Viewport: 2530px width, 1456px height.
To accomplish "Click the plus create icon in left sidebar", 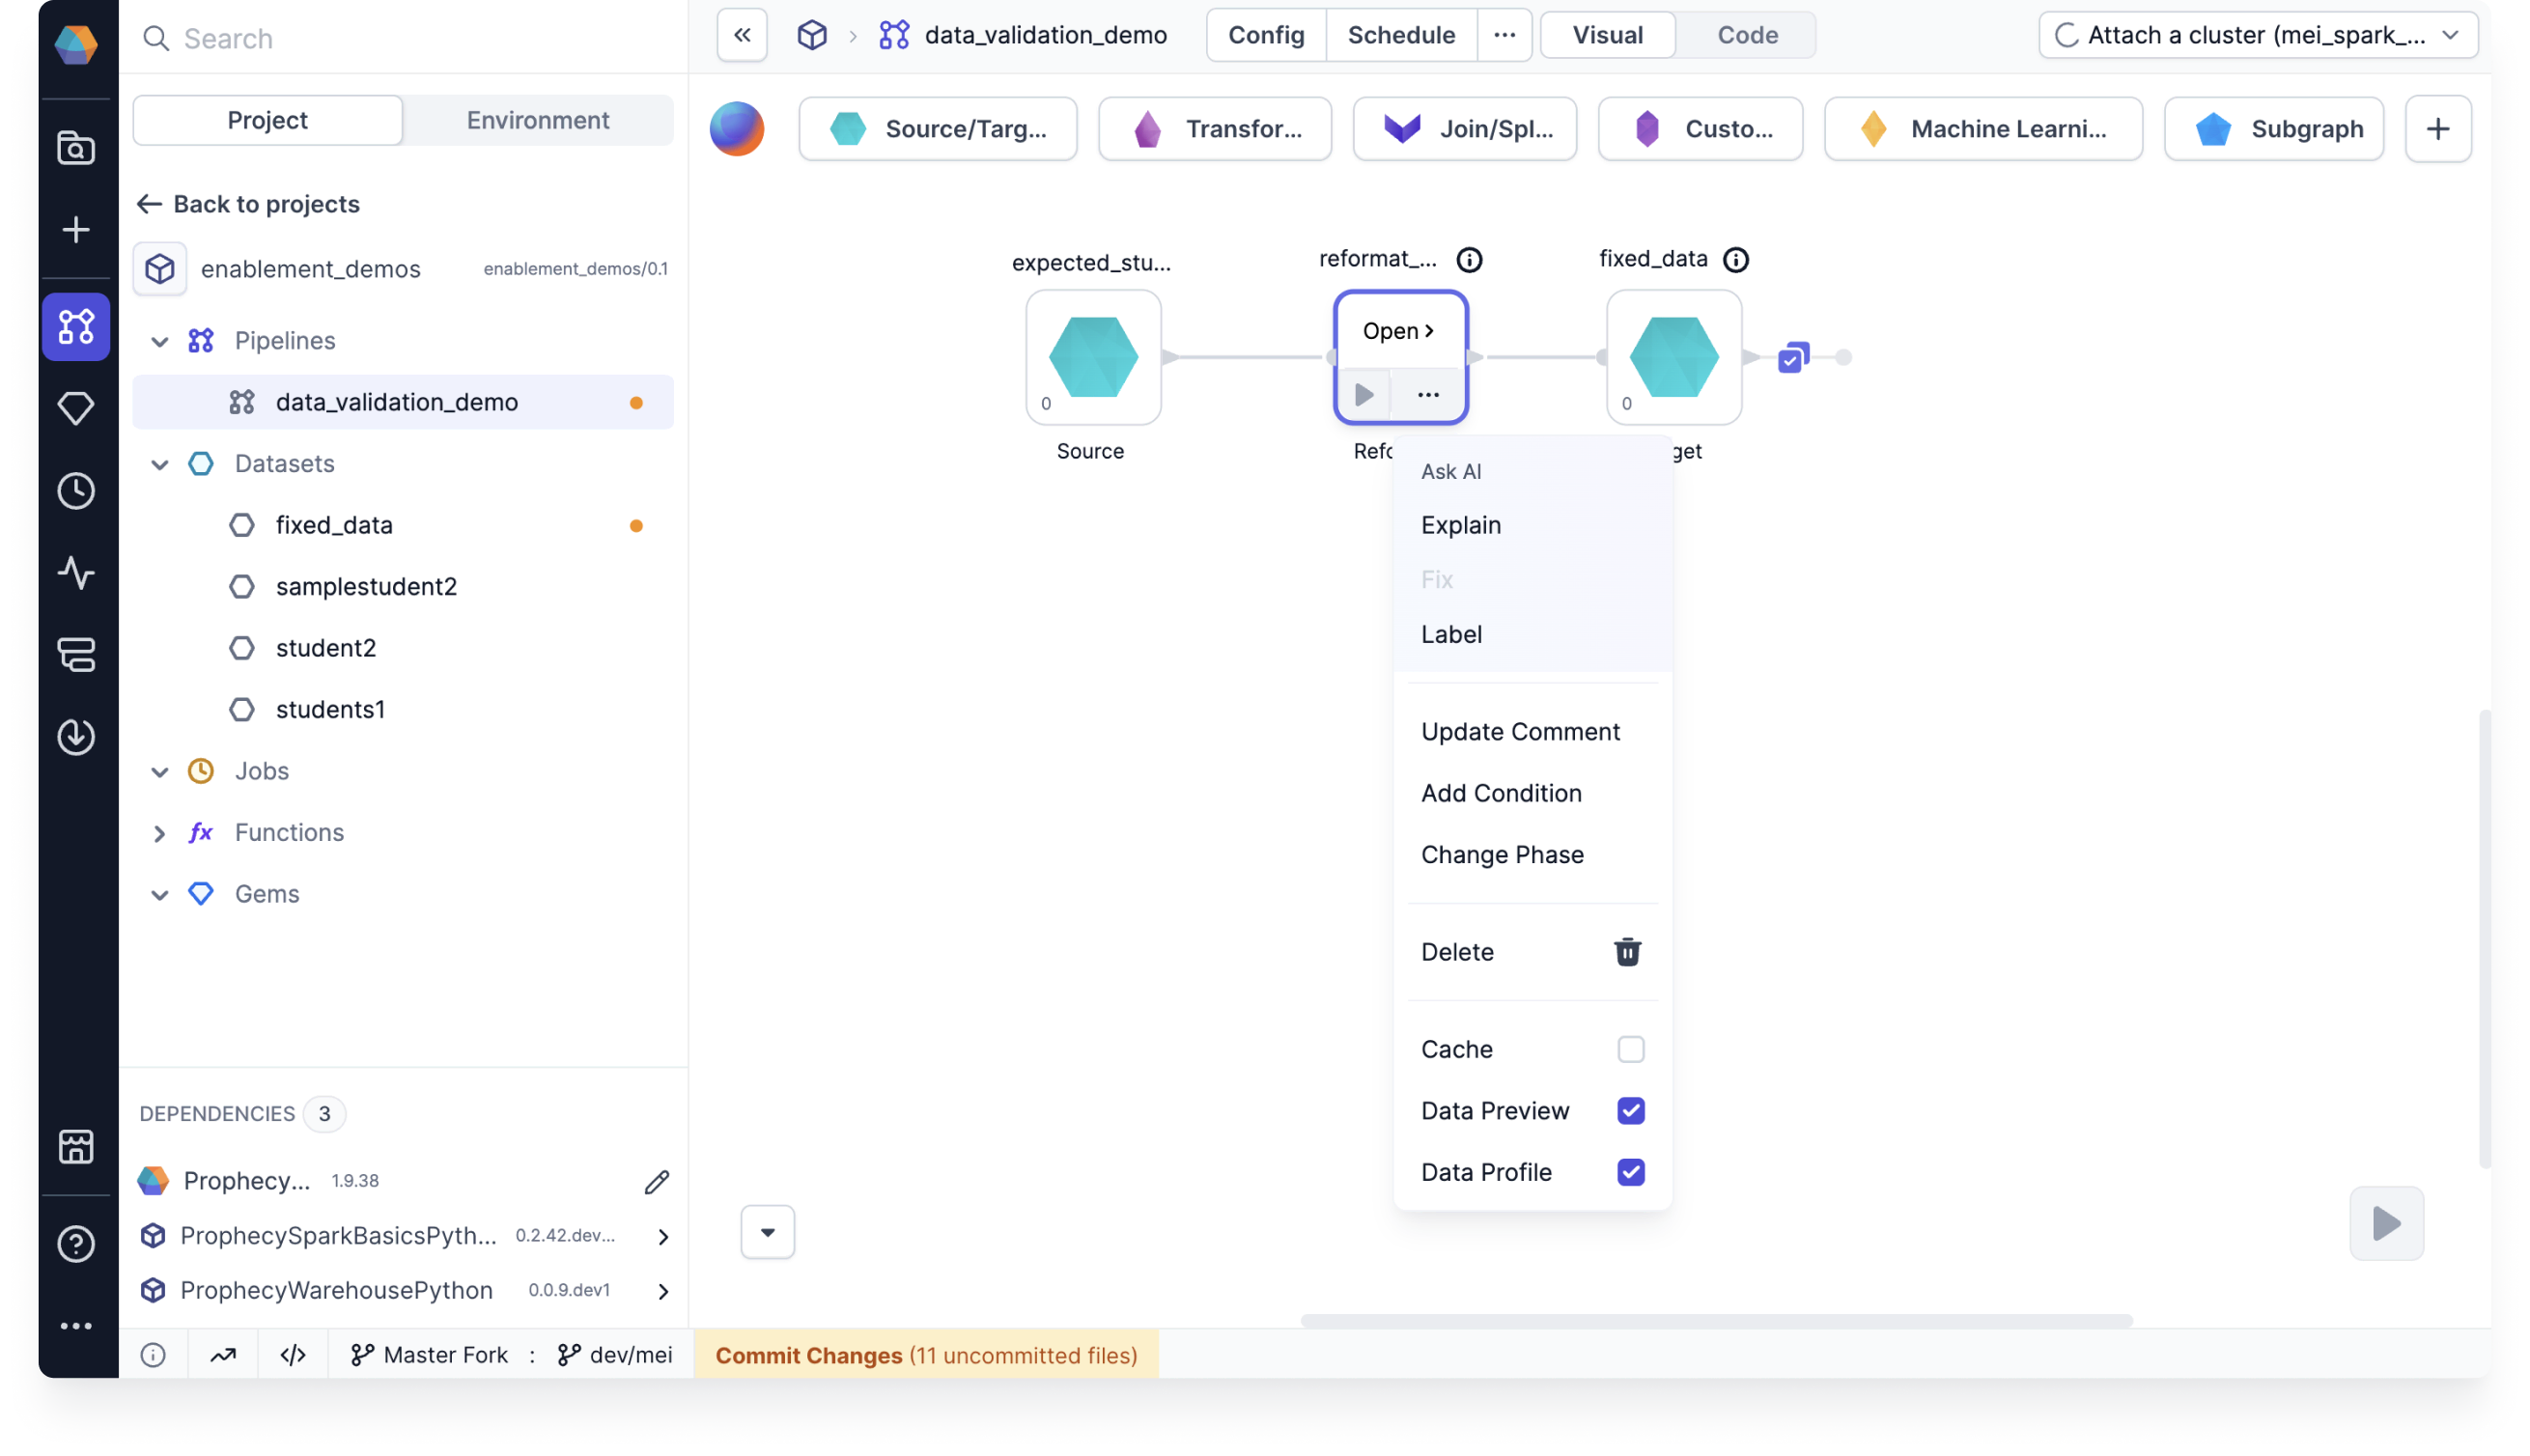I will [76, 230].
